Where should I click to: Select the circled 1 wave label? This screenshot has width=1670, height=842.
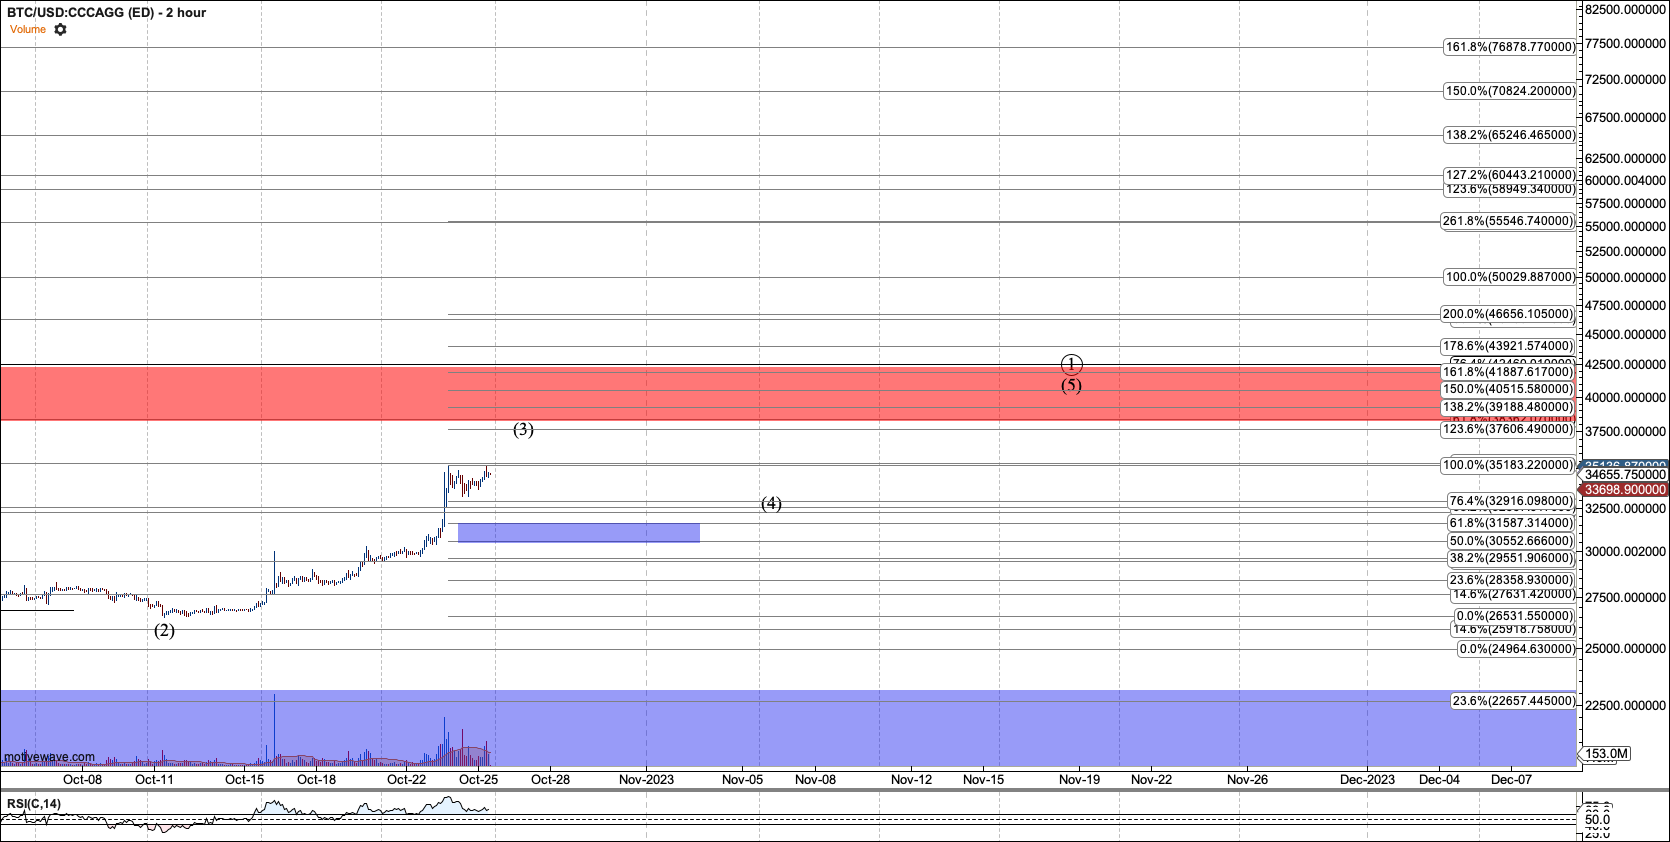click(x=1071, y=364)
